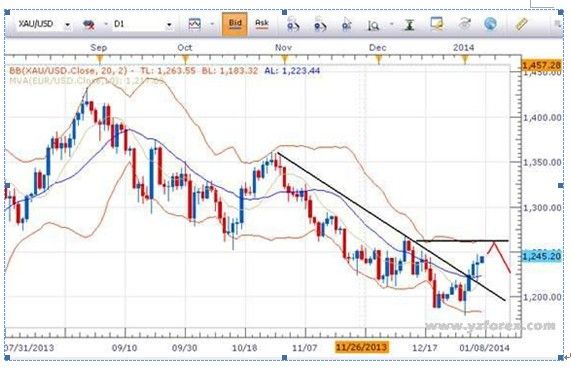Click the Oct timeline marker triangle
Screen dimensions: 571x368
point(186,59)
